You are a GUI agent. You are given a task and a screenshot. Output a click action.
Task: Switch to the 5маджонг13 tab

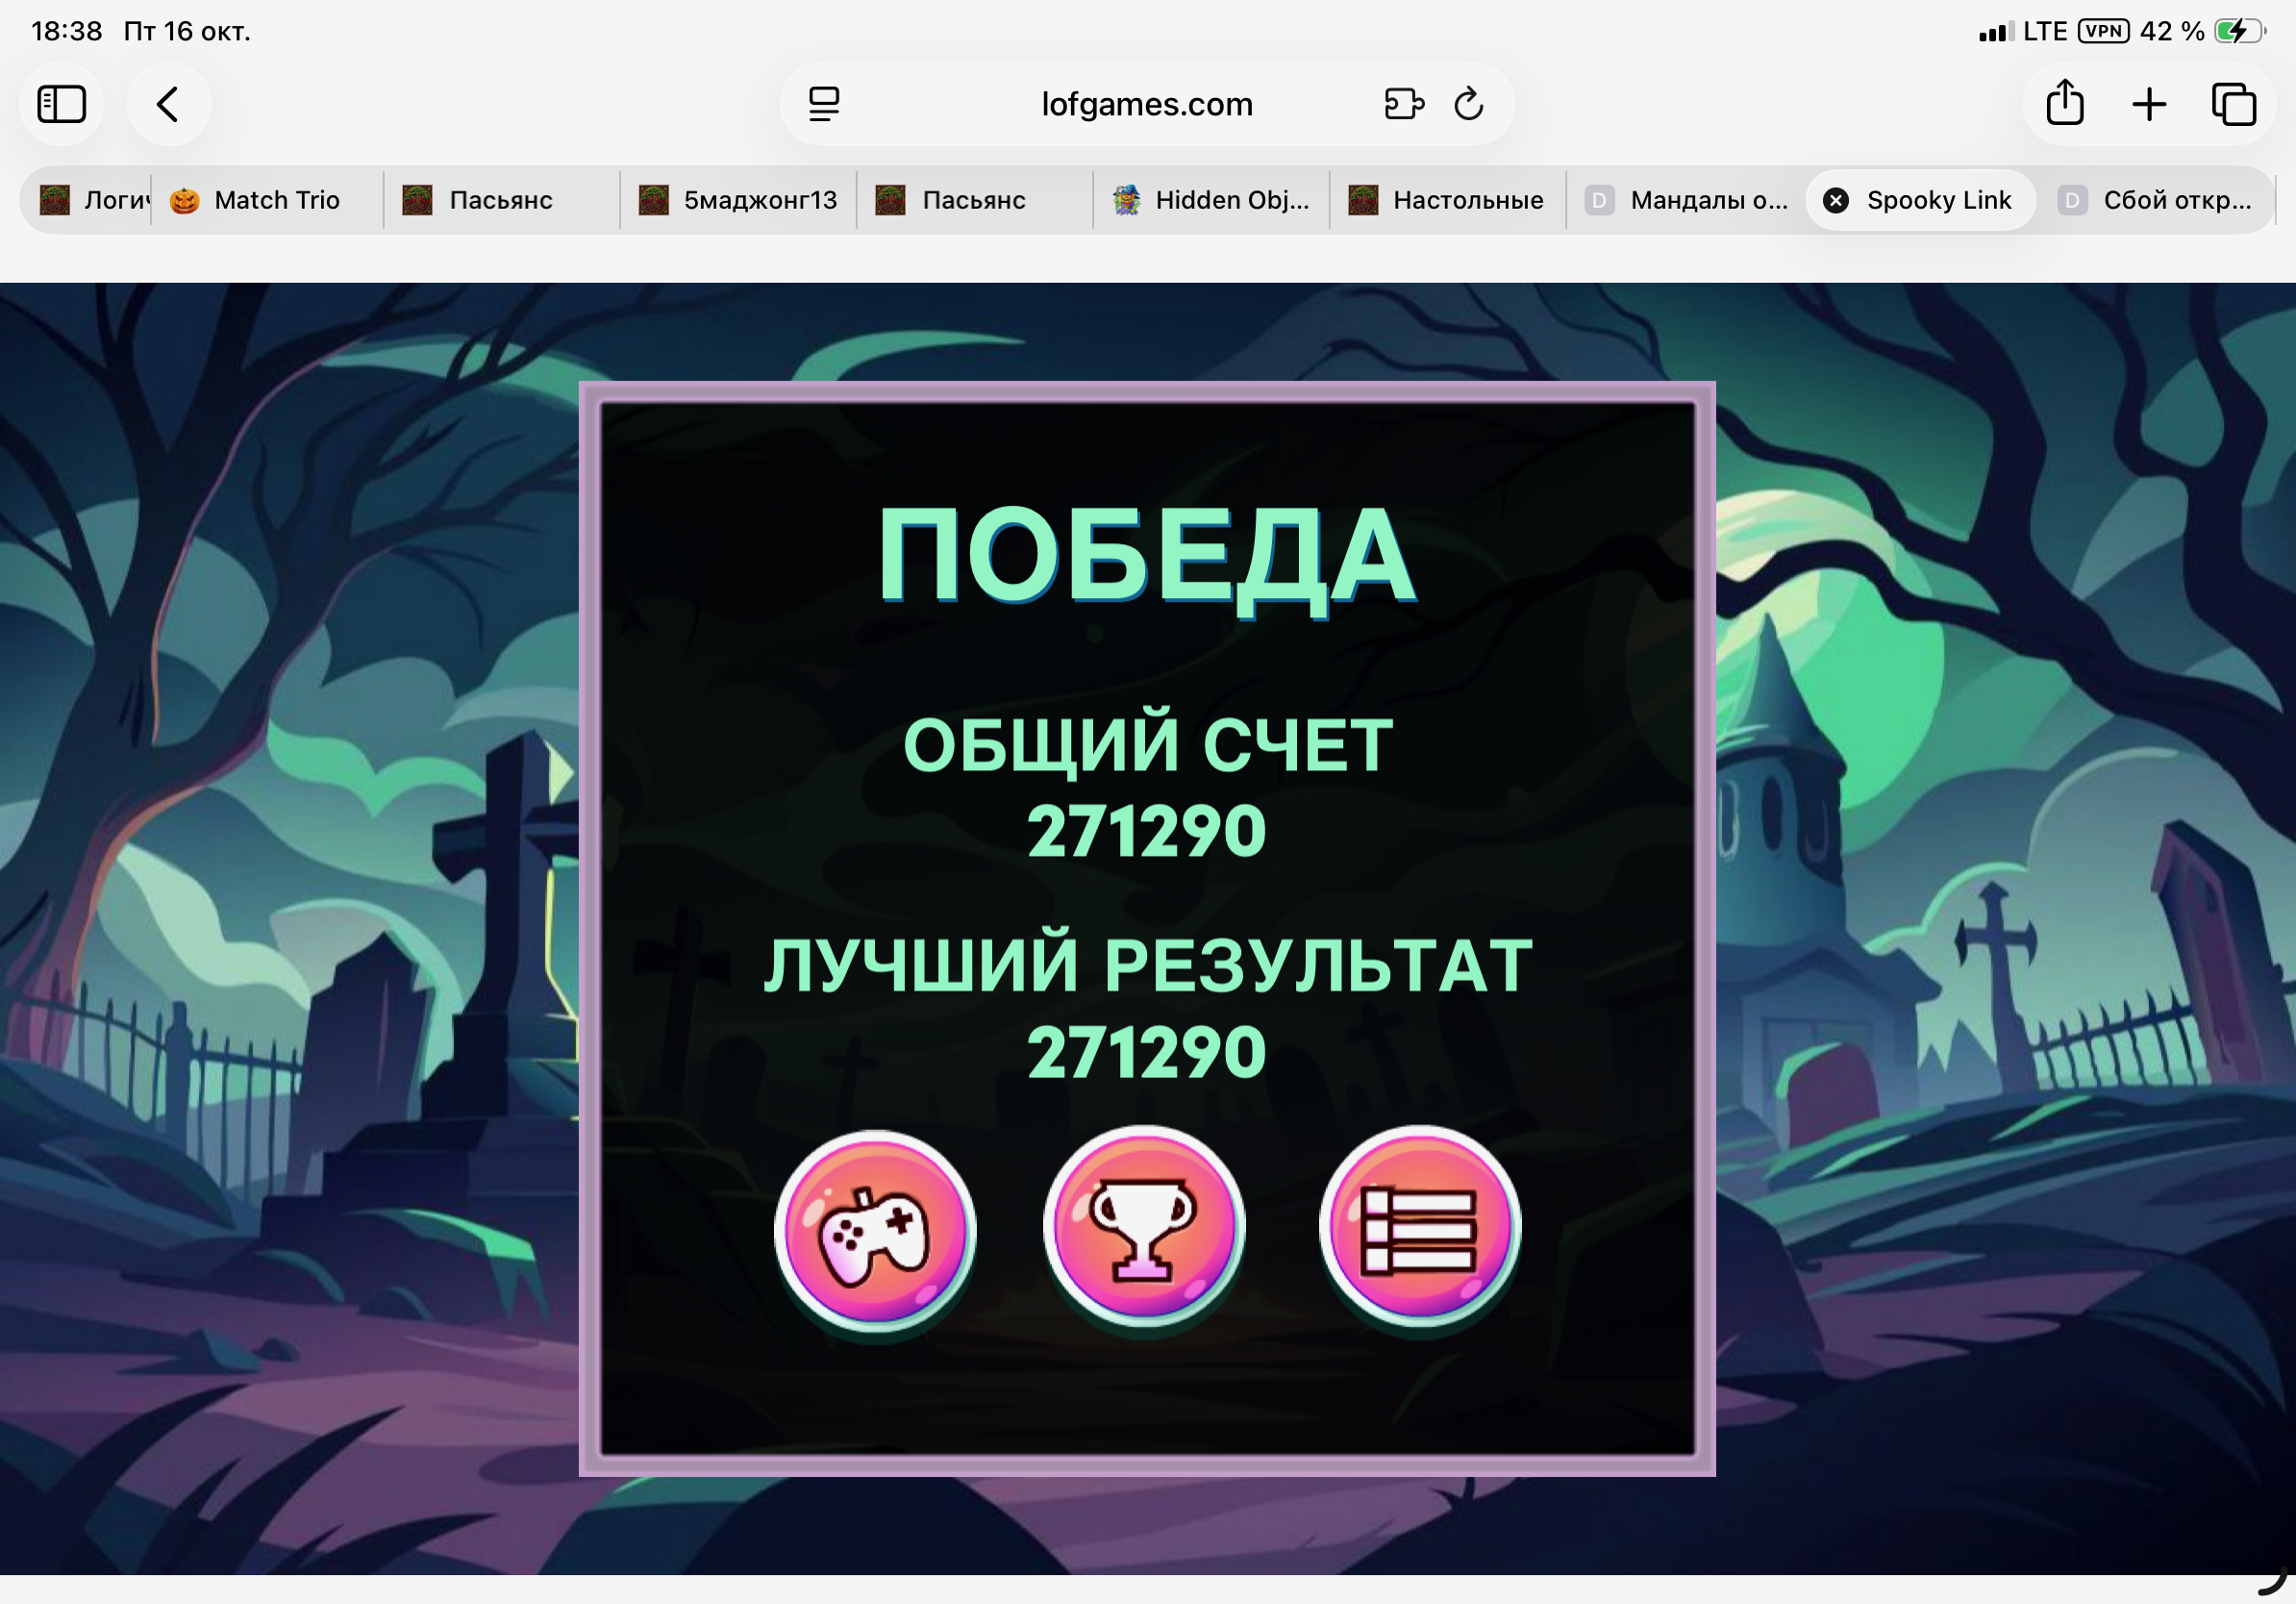pos(738,200)
